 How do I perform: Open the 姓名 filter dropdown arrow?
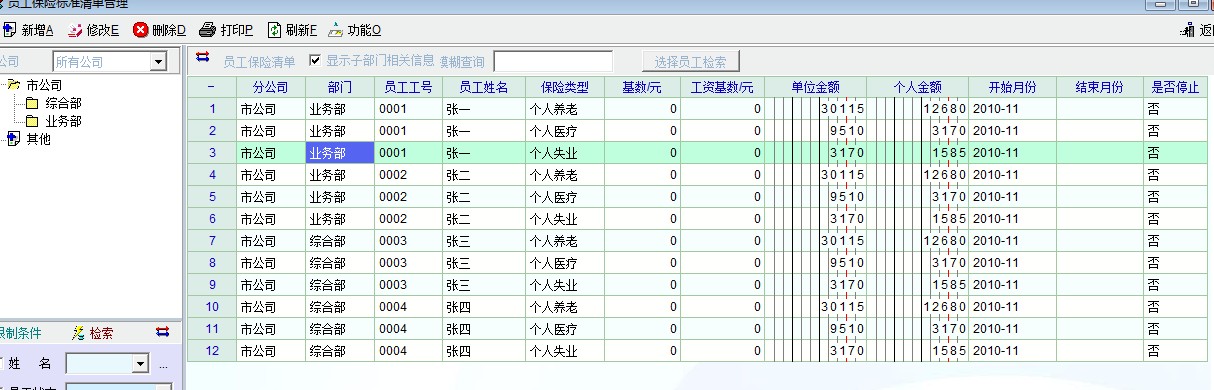[x=139, y=364]
